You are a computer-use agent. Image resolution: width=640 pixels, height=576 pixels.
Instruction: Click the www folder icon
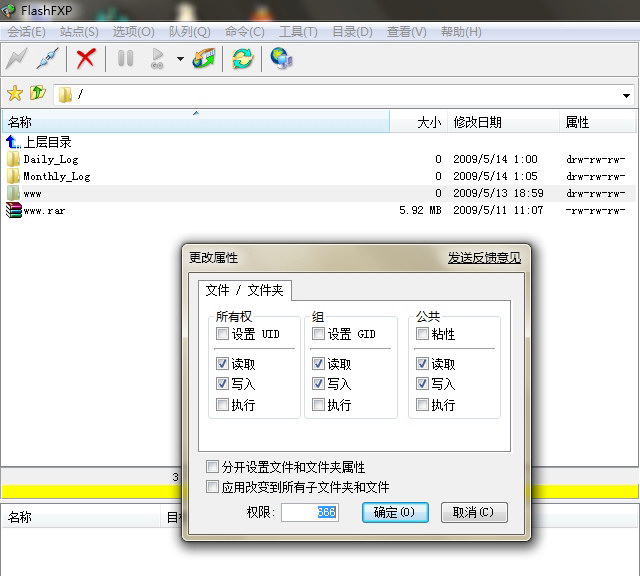13,193
